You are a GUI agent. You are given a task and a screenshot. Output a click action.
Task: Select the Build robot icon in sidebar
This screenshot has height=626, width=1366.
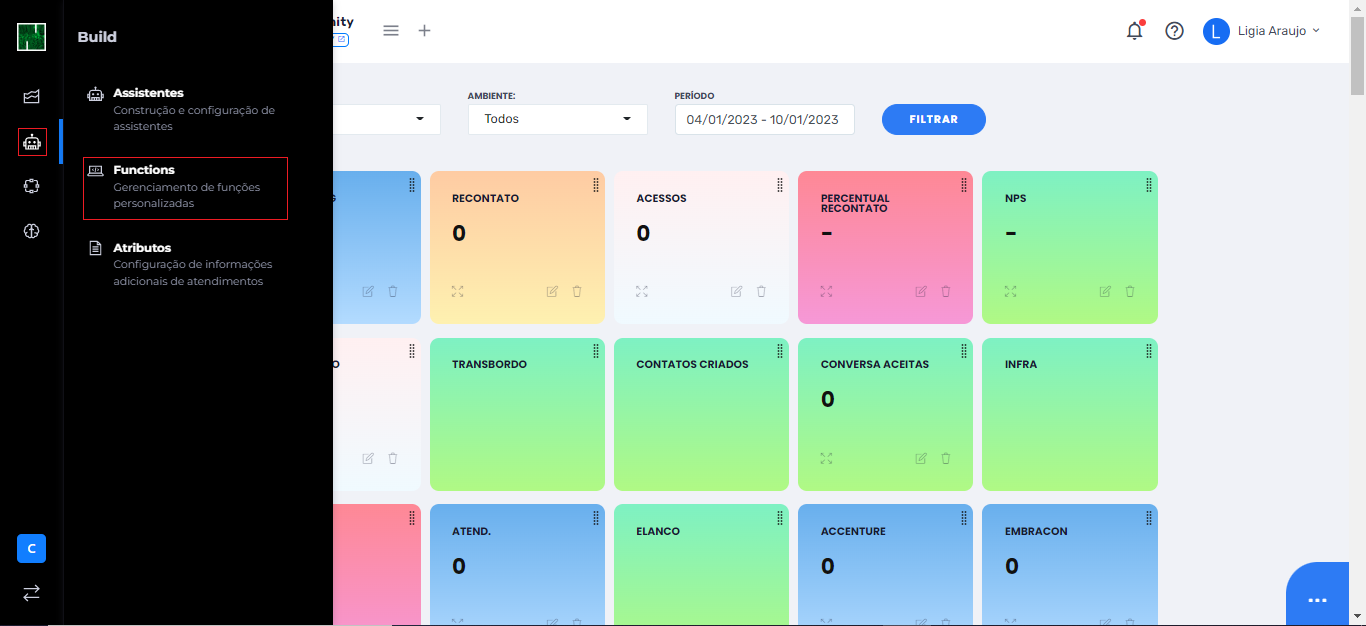[32, 142]
